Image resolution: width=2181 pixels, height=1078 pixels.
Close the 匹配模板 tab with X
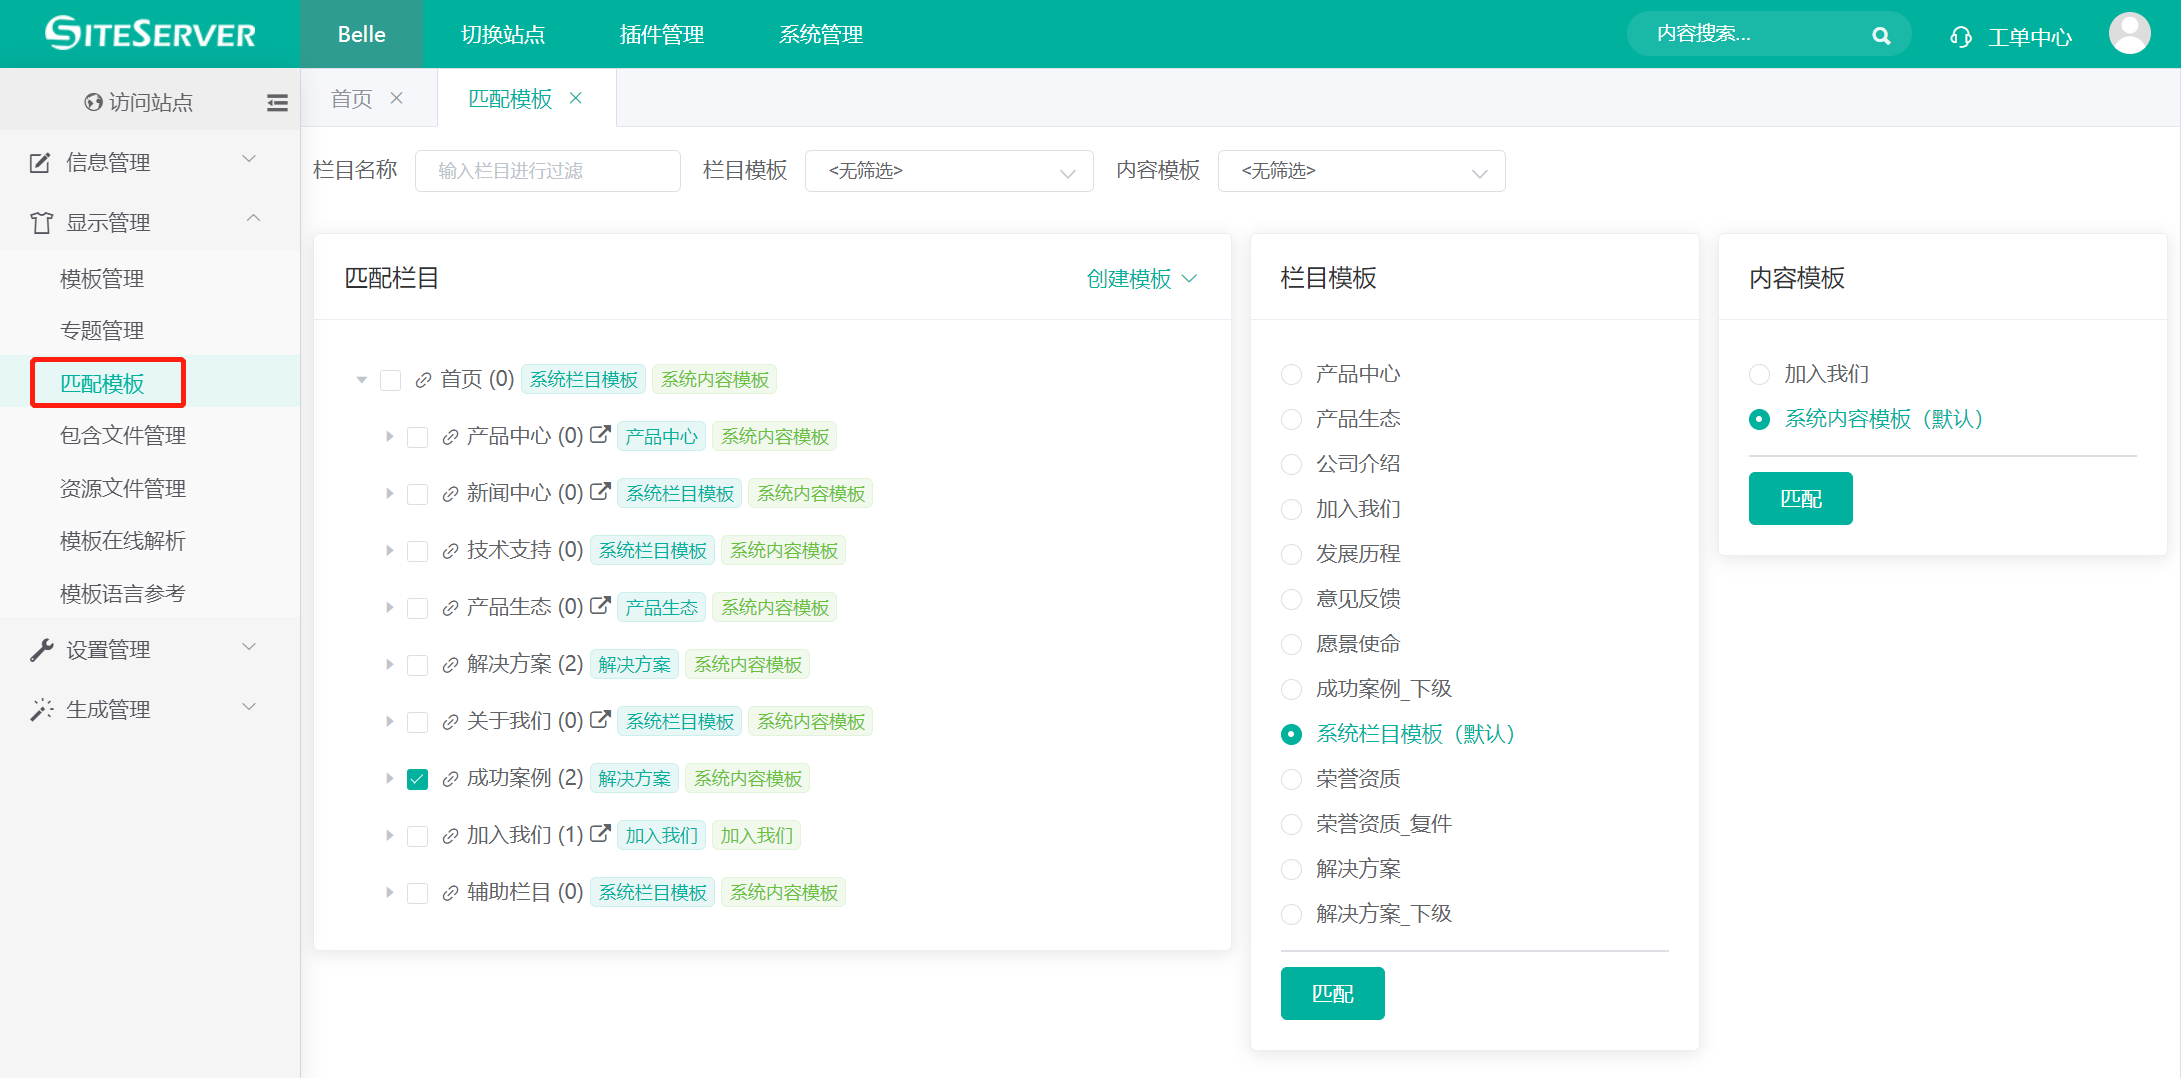(x=576, y=98)
